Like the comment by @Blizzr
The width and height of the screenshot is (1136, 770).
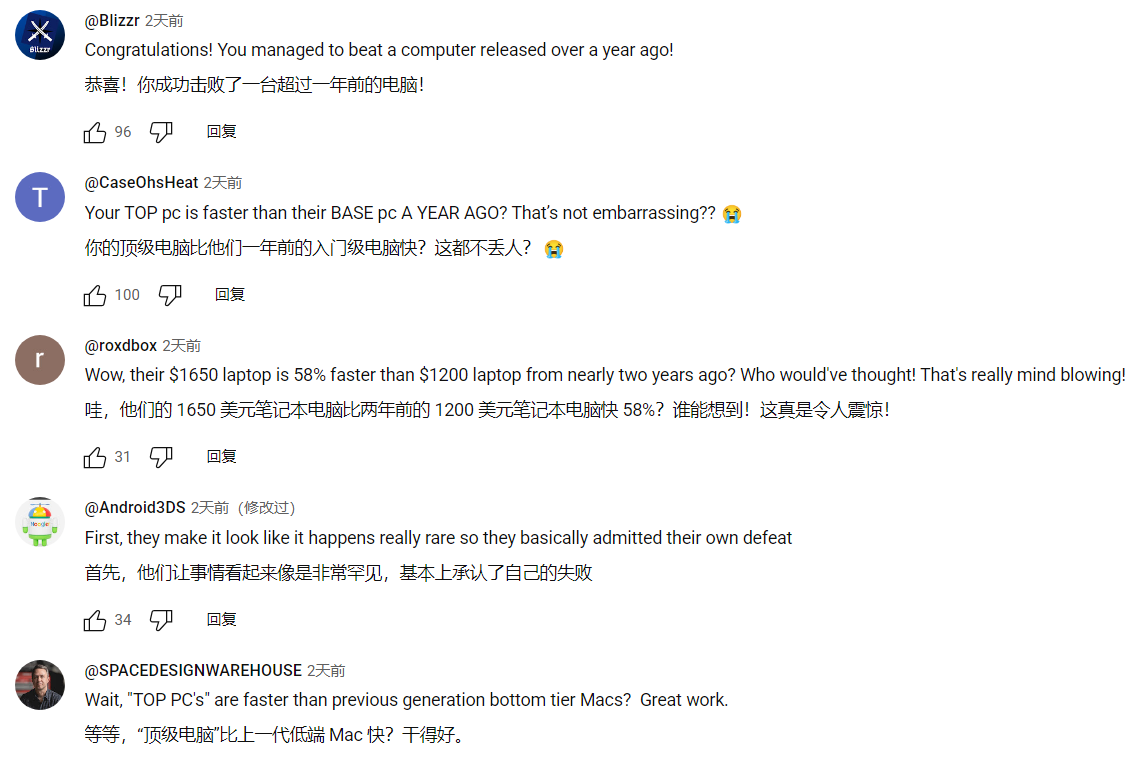coord(95,132)
